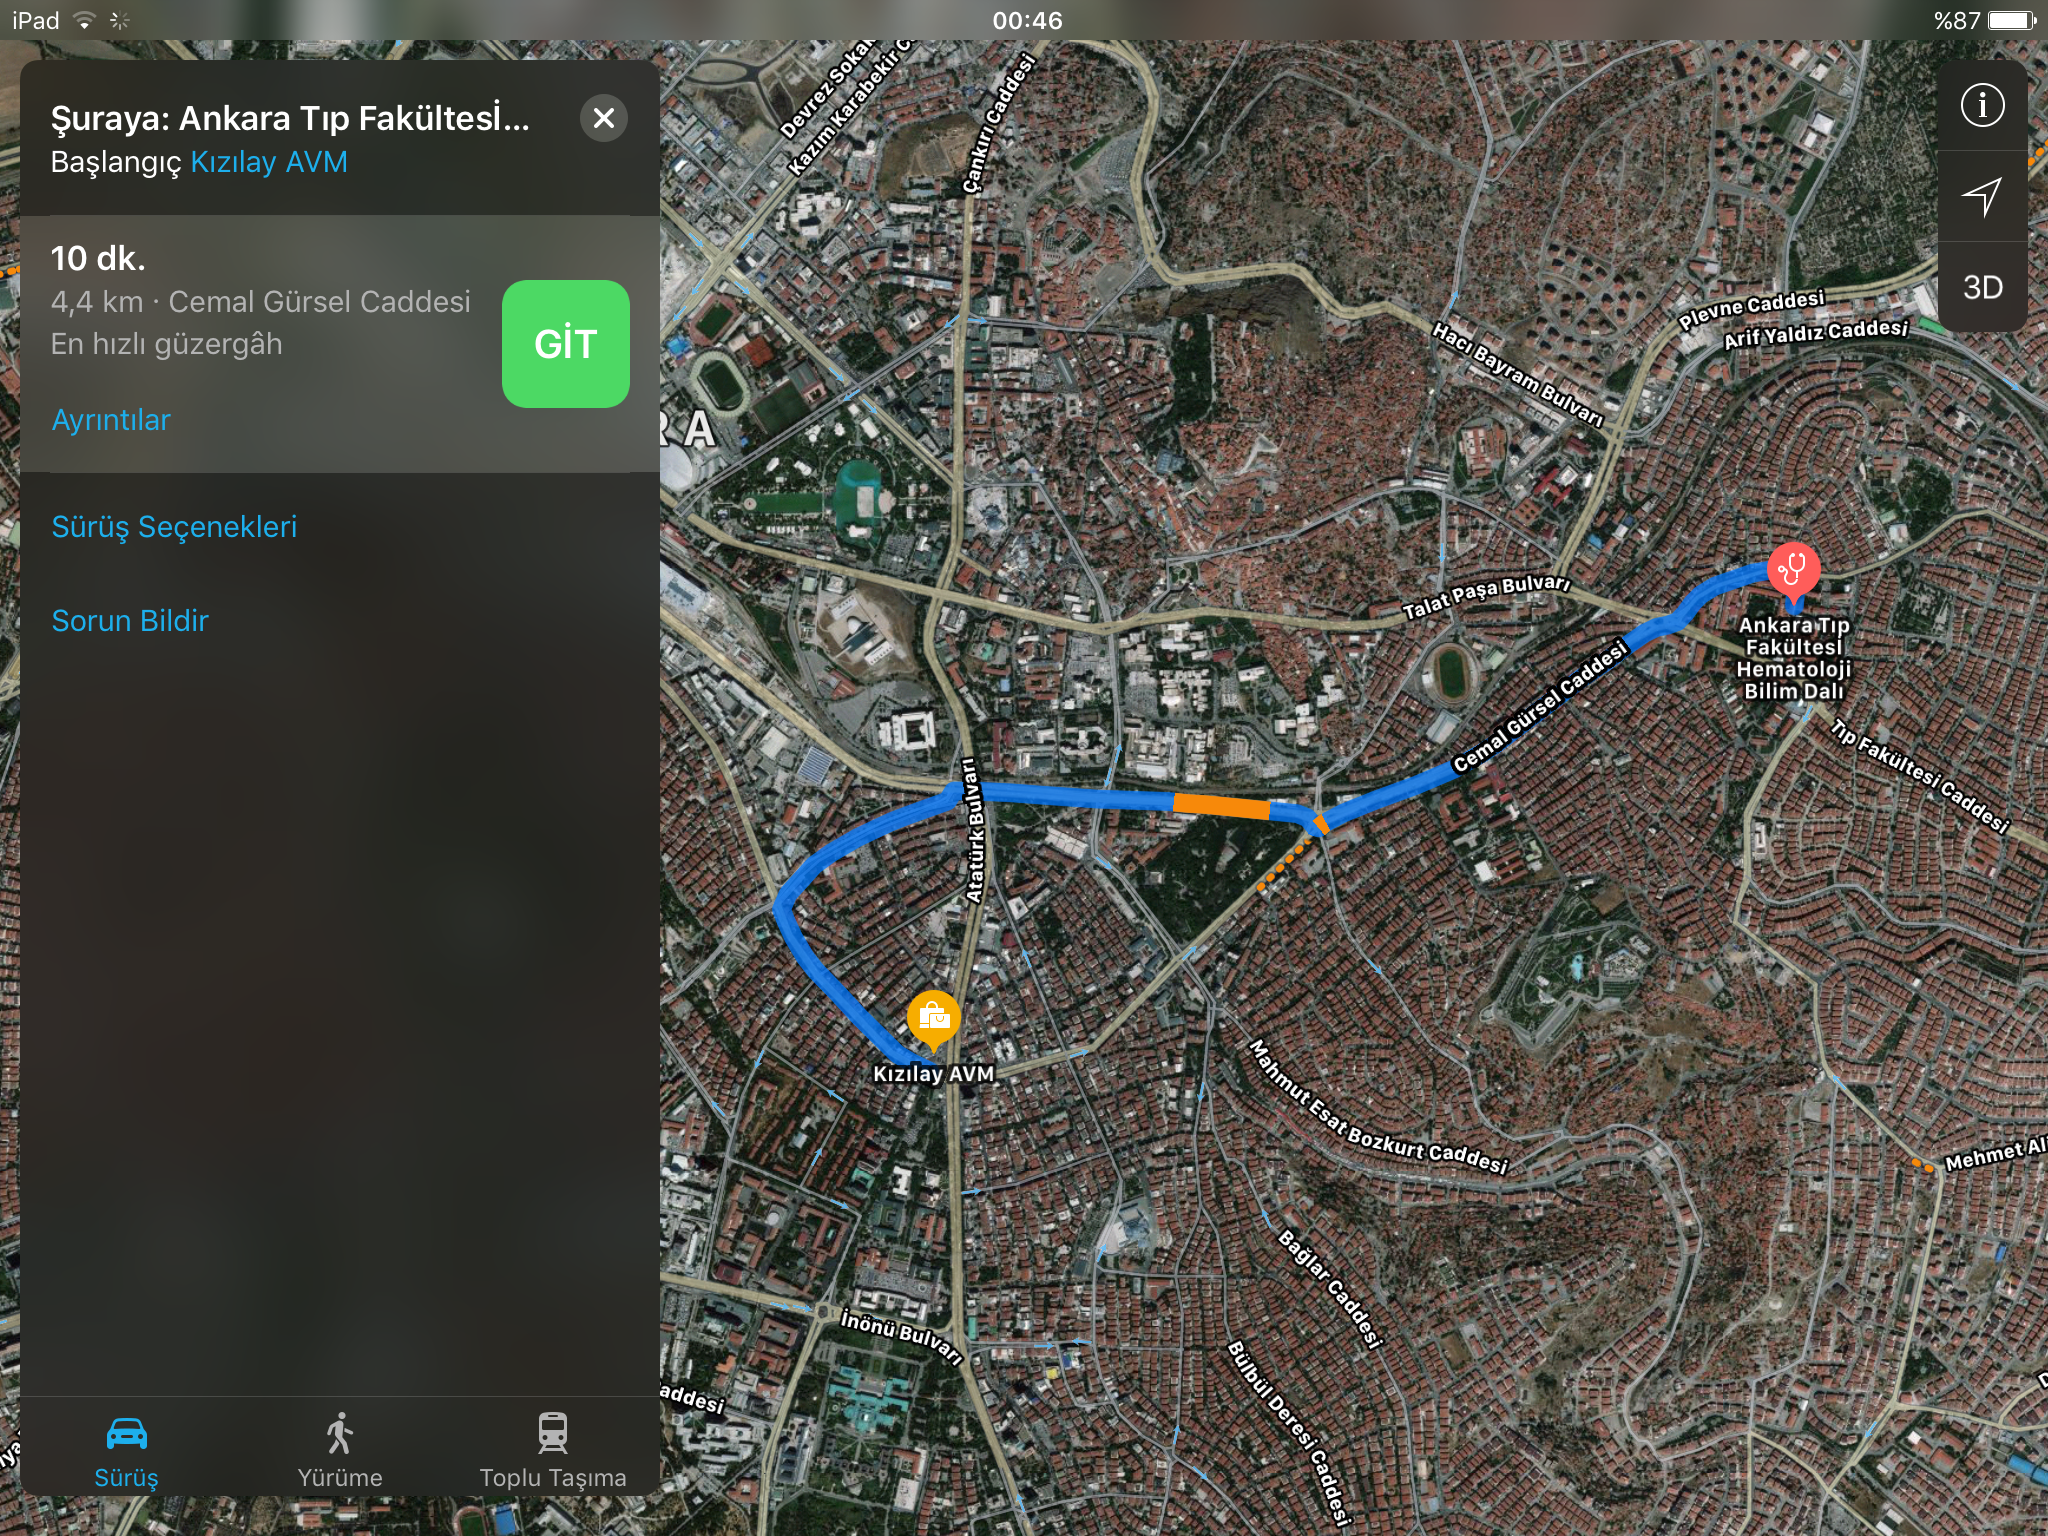Tap the battery indicator in status bar
This screenshot has height=1536, width=2048.
coord(2012,21)
